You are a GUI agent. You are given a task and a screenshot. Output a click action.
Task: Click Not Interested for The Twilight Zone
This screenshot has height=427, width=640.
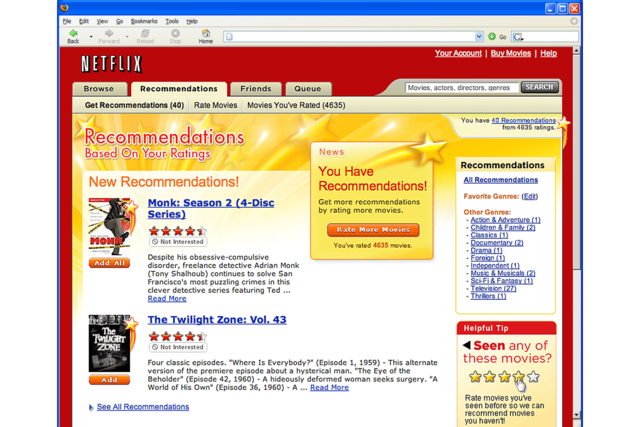(x=178, y=347)
